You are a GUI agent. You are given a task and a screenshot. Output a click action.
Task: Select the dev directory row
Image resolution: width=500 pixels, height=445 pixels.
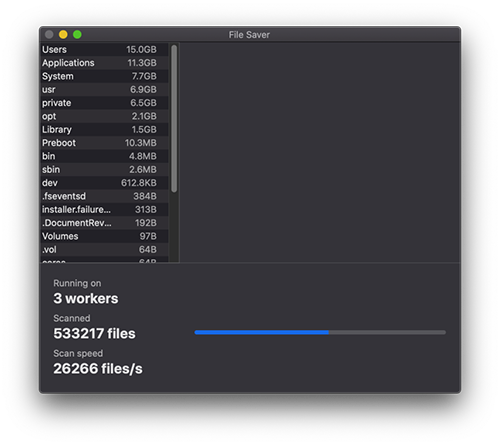tap(104, 183)
